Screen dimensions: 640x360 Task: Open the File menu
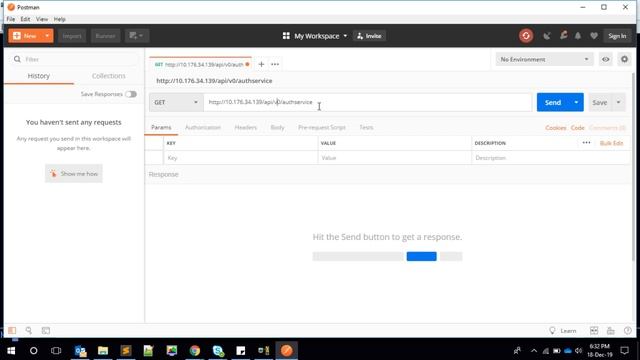(x=11, y=19)
